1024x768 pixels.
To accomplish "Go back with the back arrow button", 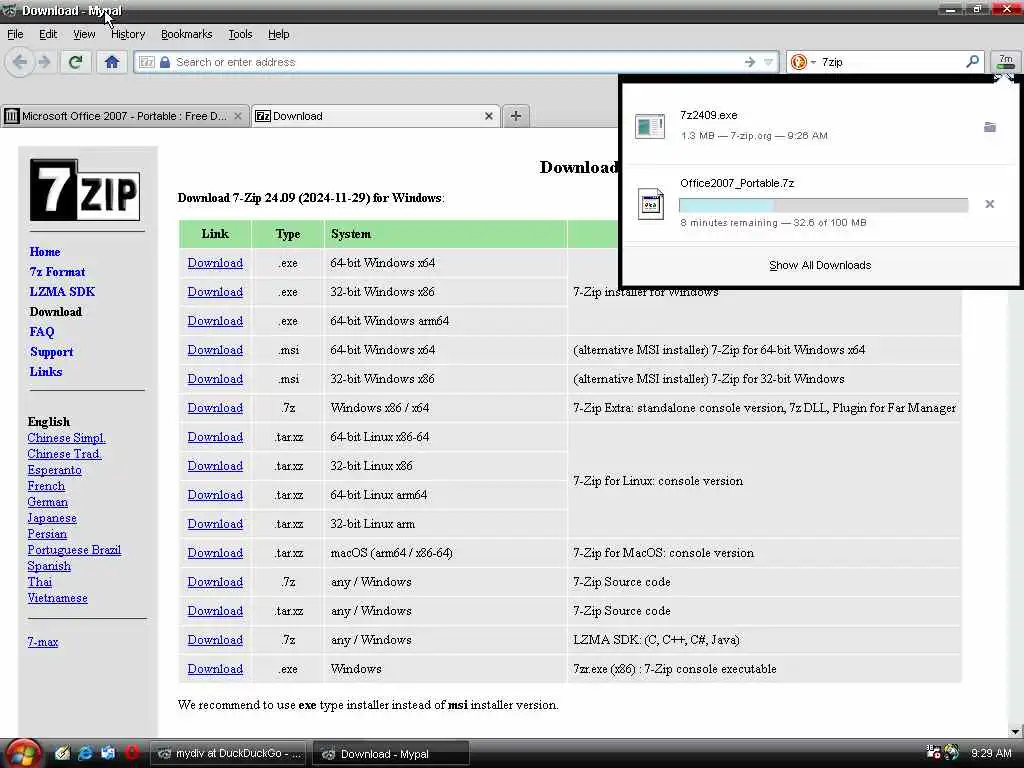I will [20, 62].
